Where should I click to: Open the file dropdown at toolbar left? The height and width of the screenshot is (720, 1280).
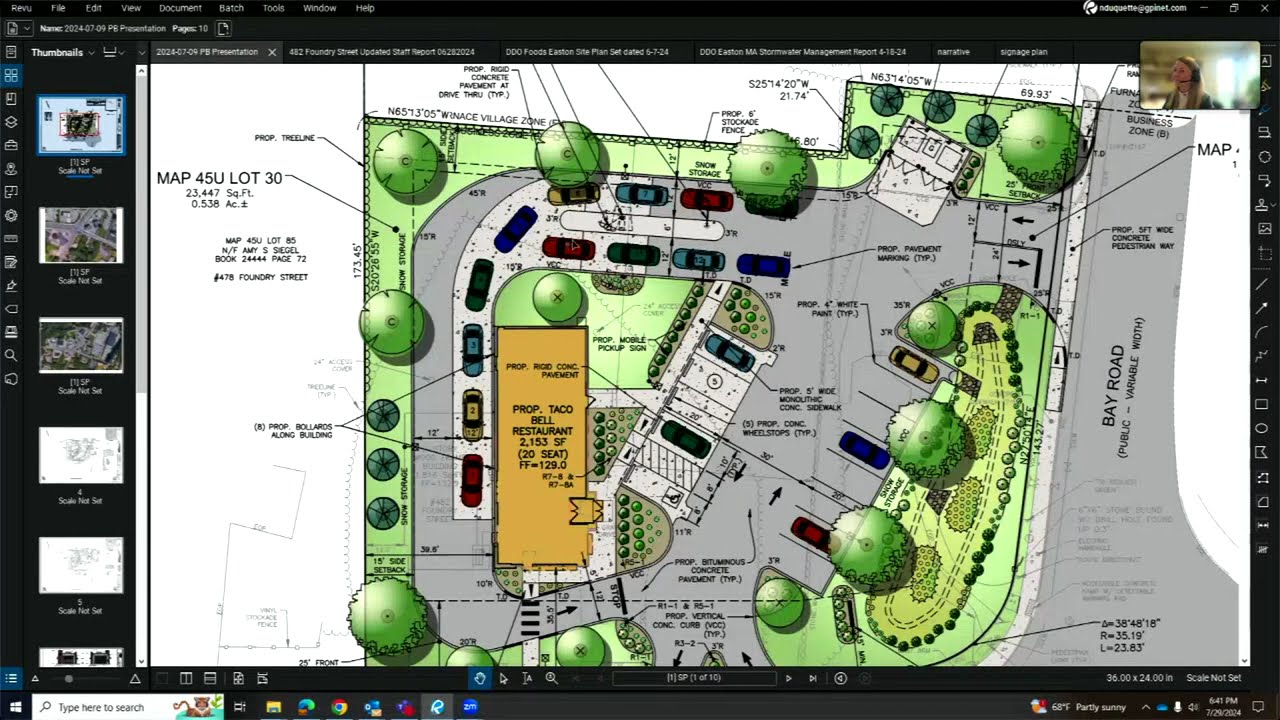[x=17, y=28]
